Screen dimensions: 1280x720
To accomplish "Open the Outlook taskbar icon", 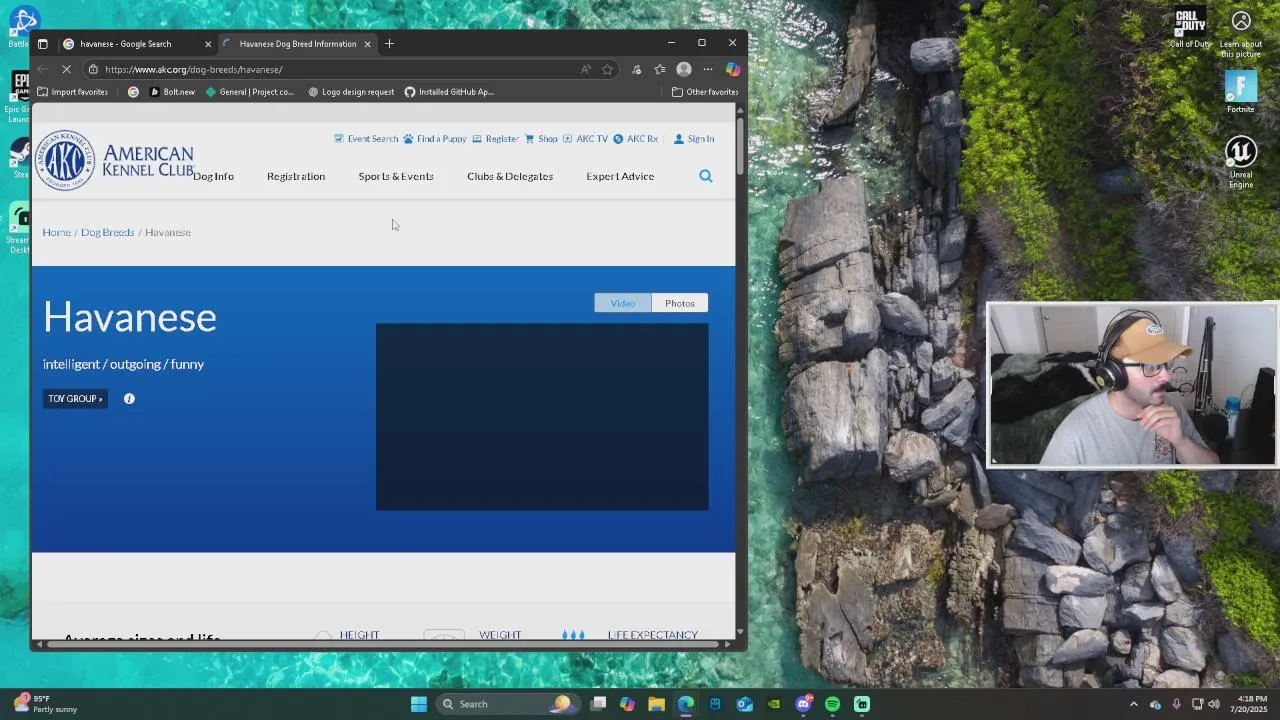I will click(x=744, y=704).
